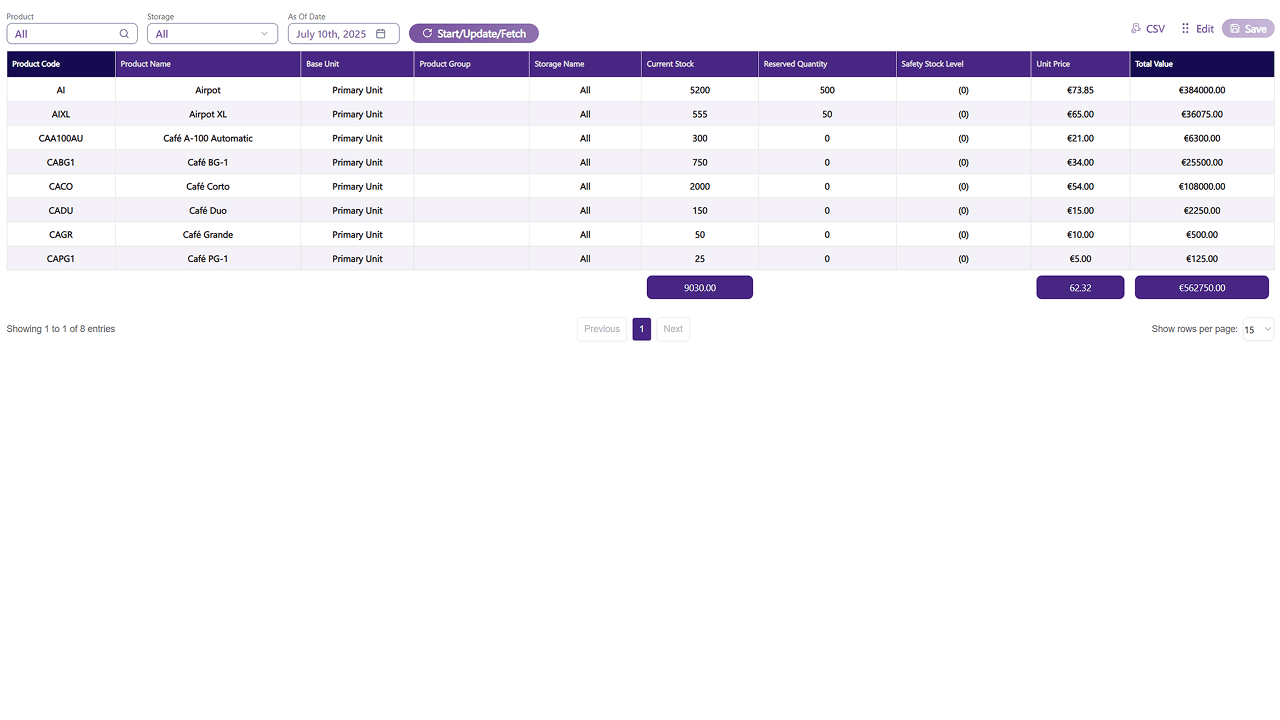Click the 9030.00 stock total pill
This screenshot has height=720, width=1280.
tap(699, 287)
